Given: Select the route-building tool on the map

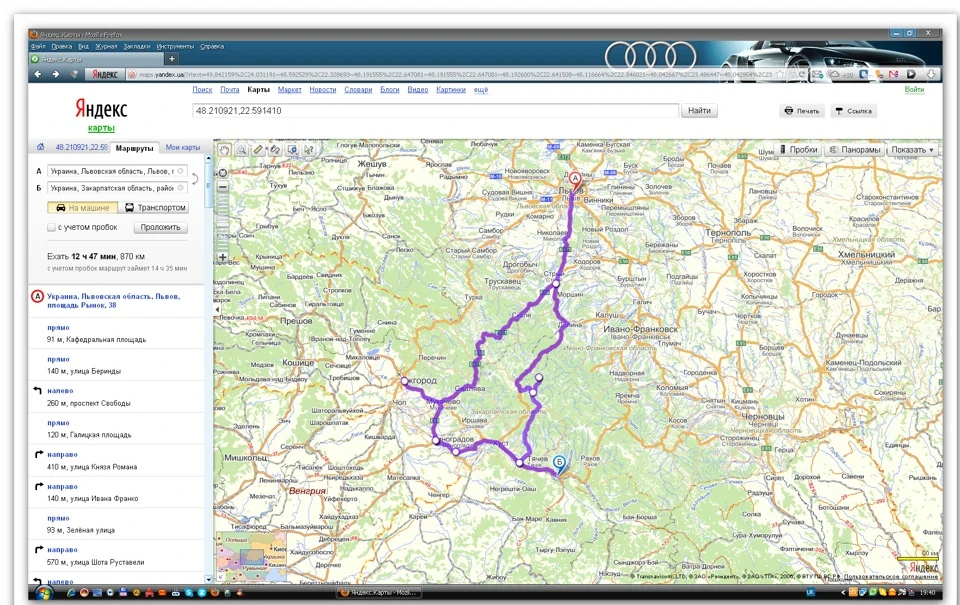Looking at the screenshot, I should tap(275, 150).
